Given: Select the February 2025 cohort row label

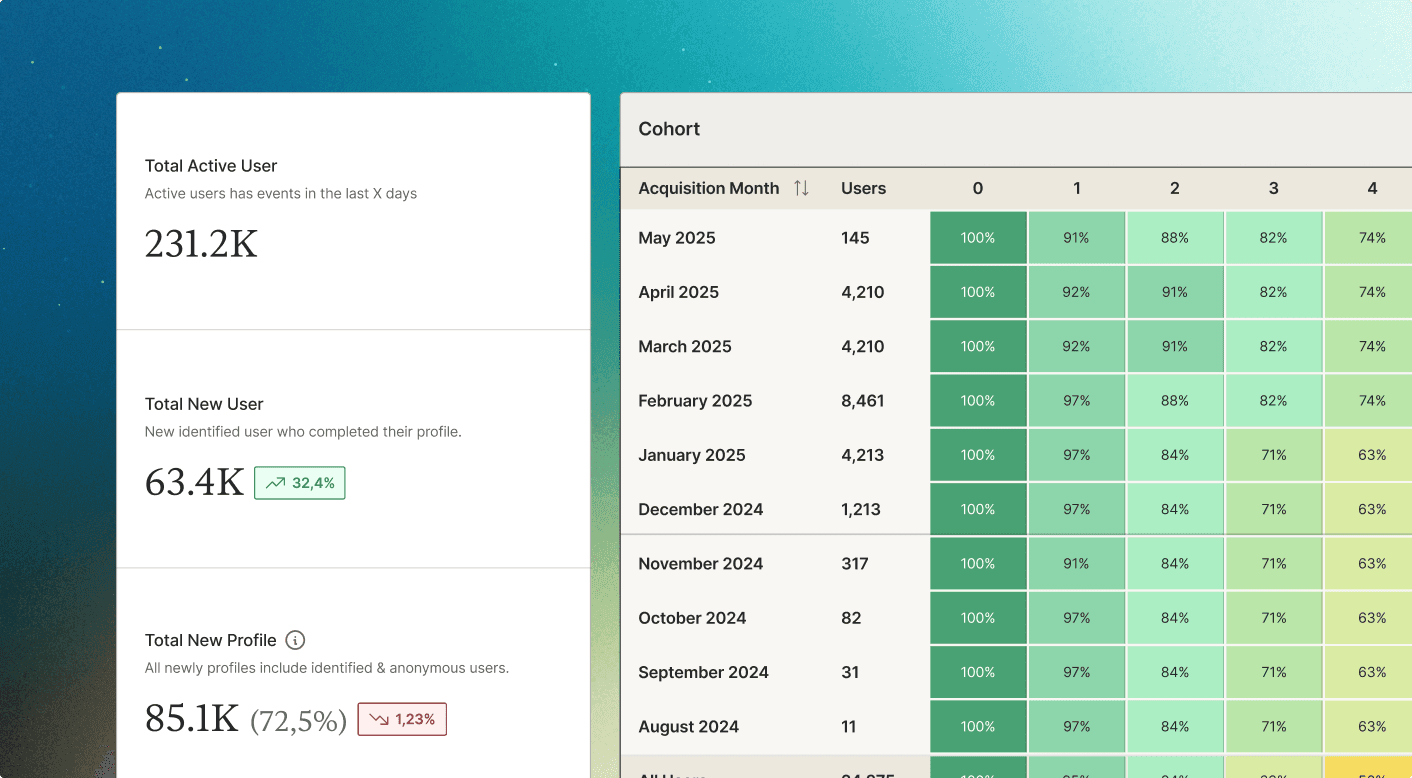Looking at the screenshot, I should coord(695,401).
